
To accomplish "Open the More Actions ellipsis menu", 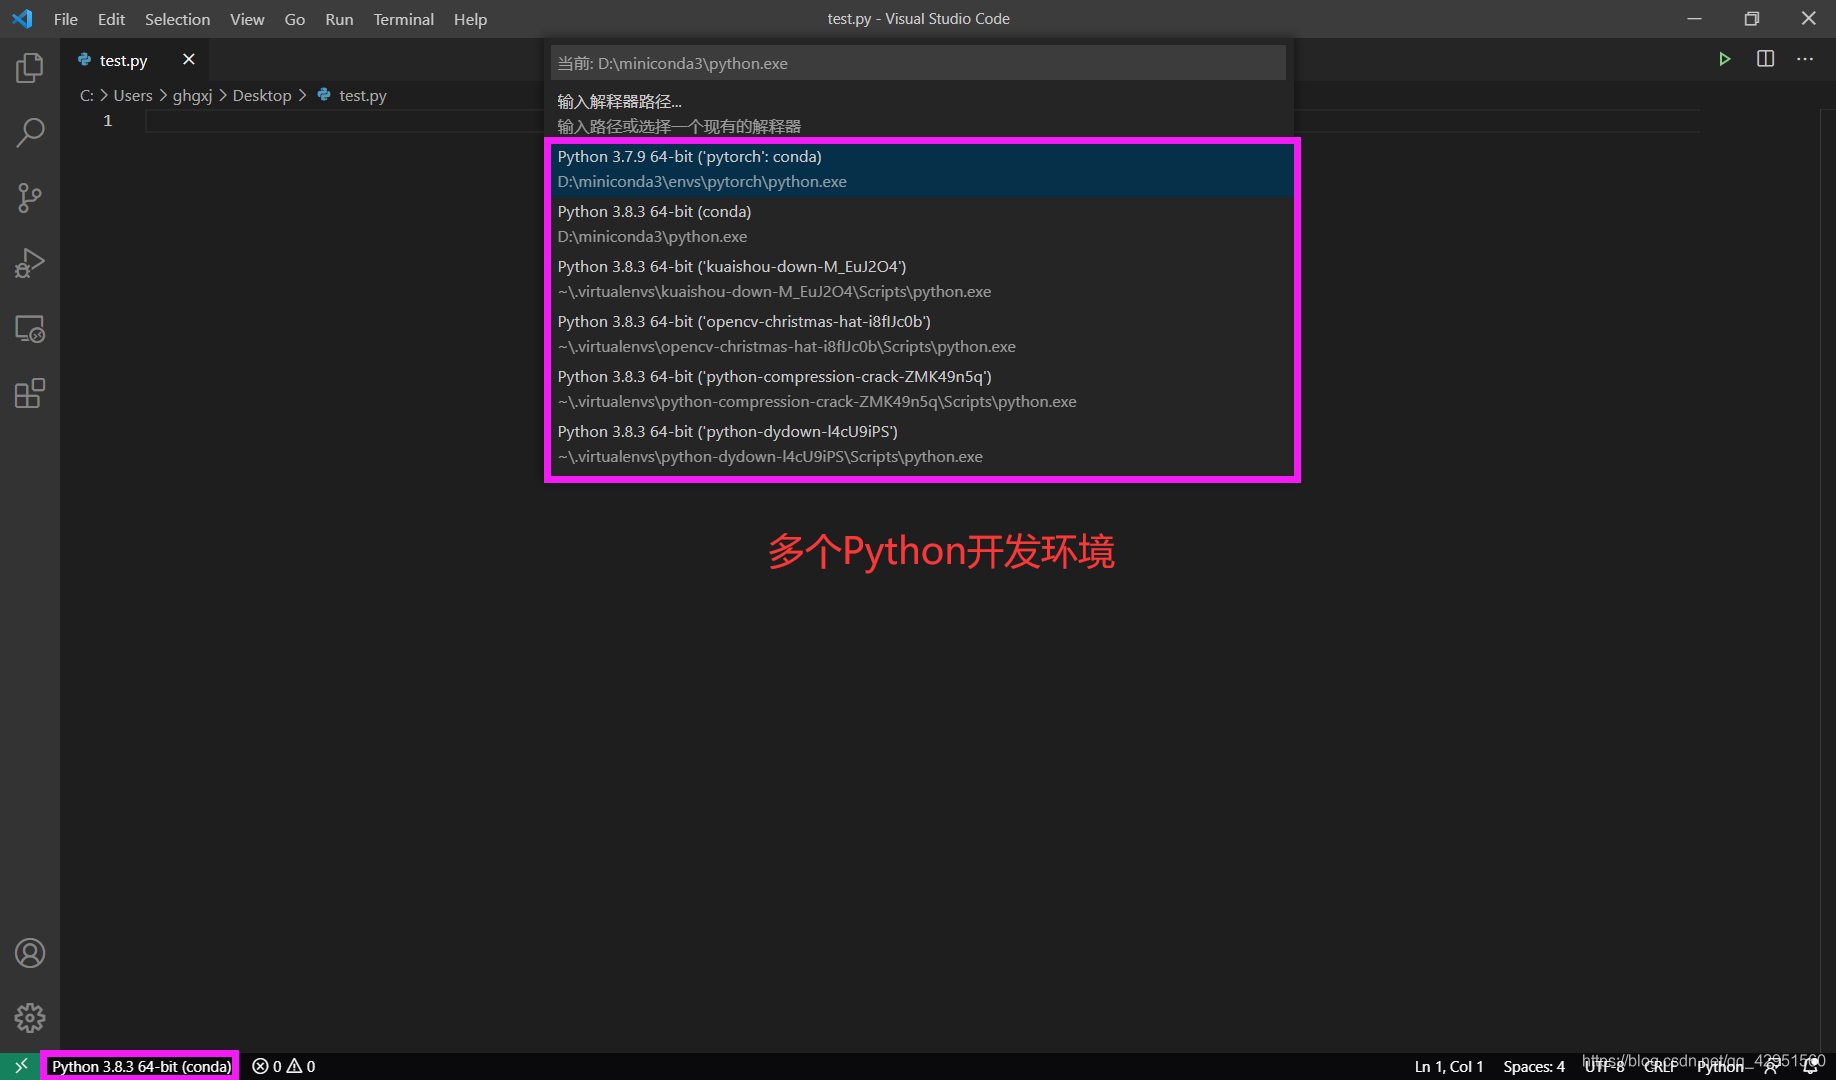I will [1805, 59].
